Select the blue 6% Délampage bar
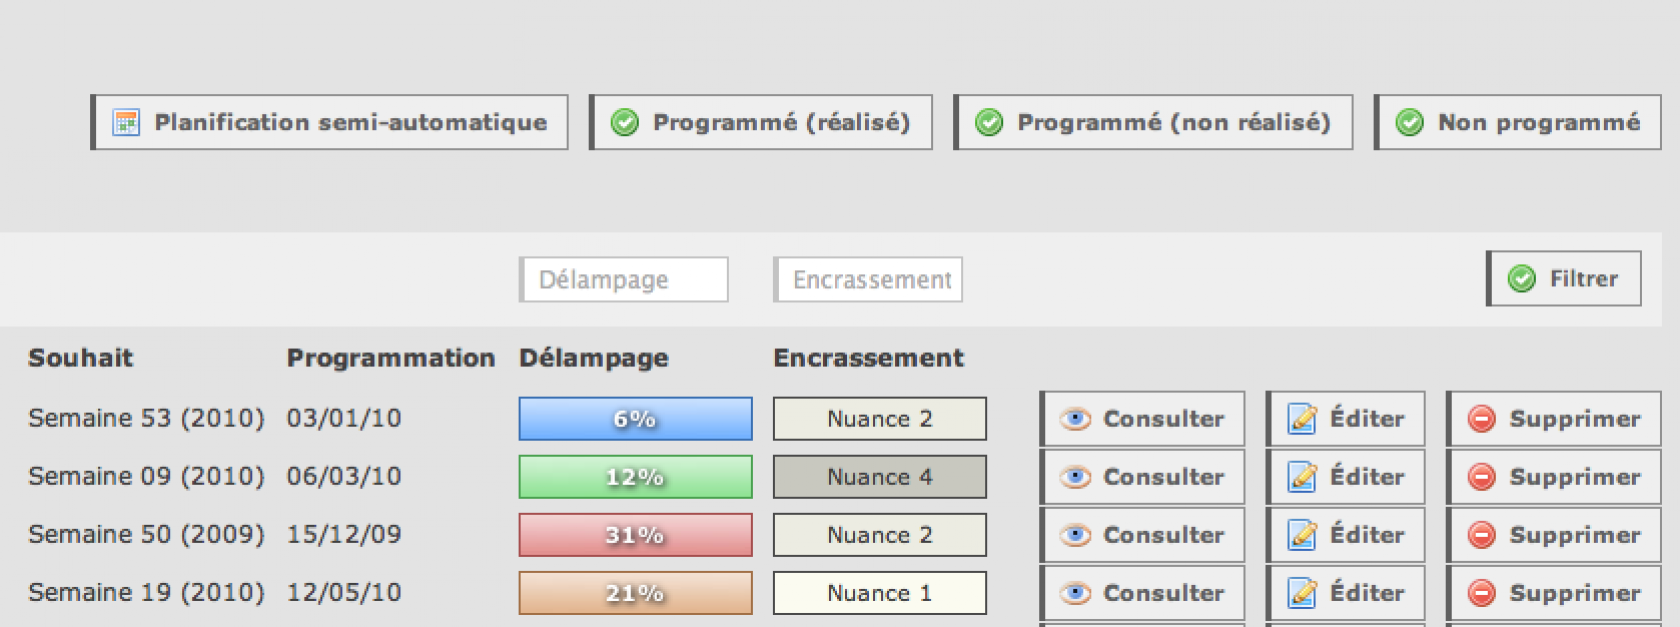The width and height of the screenshot is (1680, 627). (x=636, y=419)
